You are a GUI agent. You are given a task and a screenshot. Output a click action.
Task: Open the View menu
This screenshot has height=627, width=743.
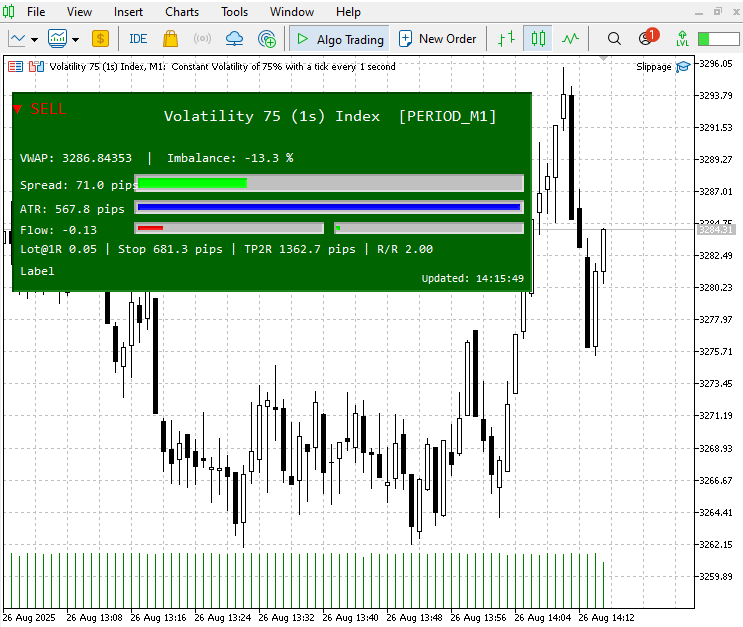click(x=79, y=12)
